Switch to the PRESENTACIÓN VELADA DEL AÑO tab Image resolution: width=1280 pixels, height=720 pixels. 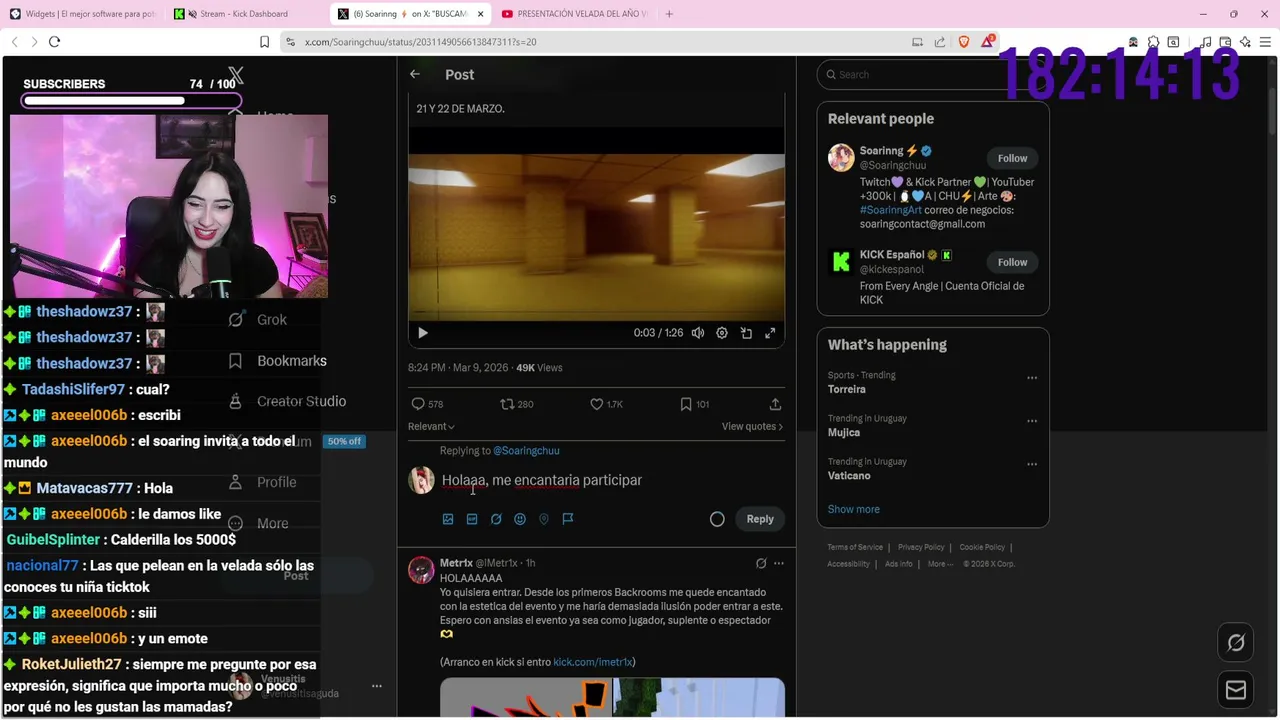click(575, 14)
